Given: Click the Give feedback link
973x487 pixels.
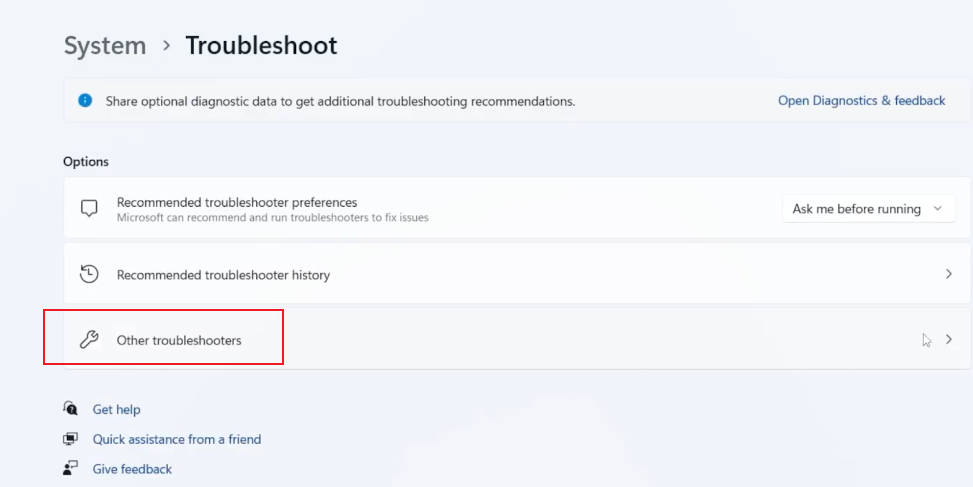Looking at the screenshot, I should pyautogui.click(x=132, y=469).
